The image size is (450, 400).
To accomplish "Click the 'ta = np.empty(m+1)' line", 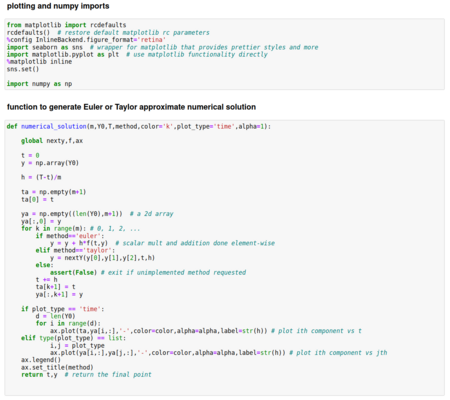I will point(54,192).
